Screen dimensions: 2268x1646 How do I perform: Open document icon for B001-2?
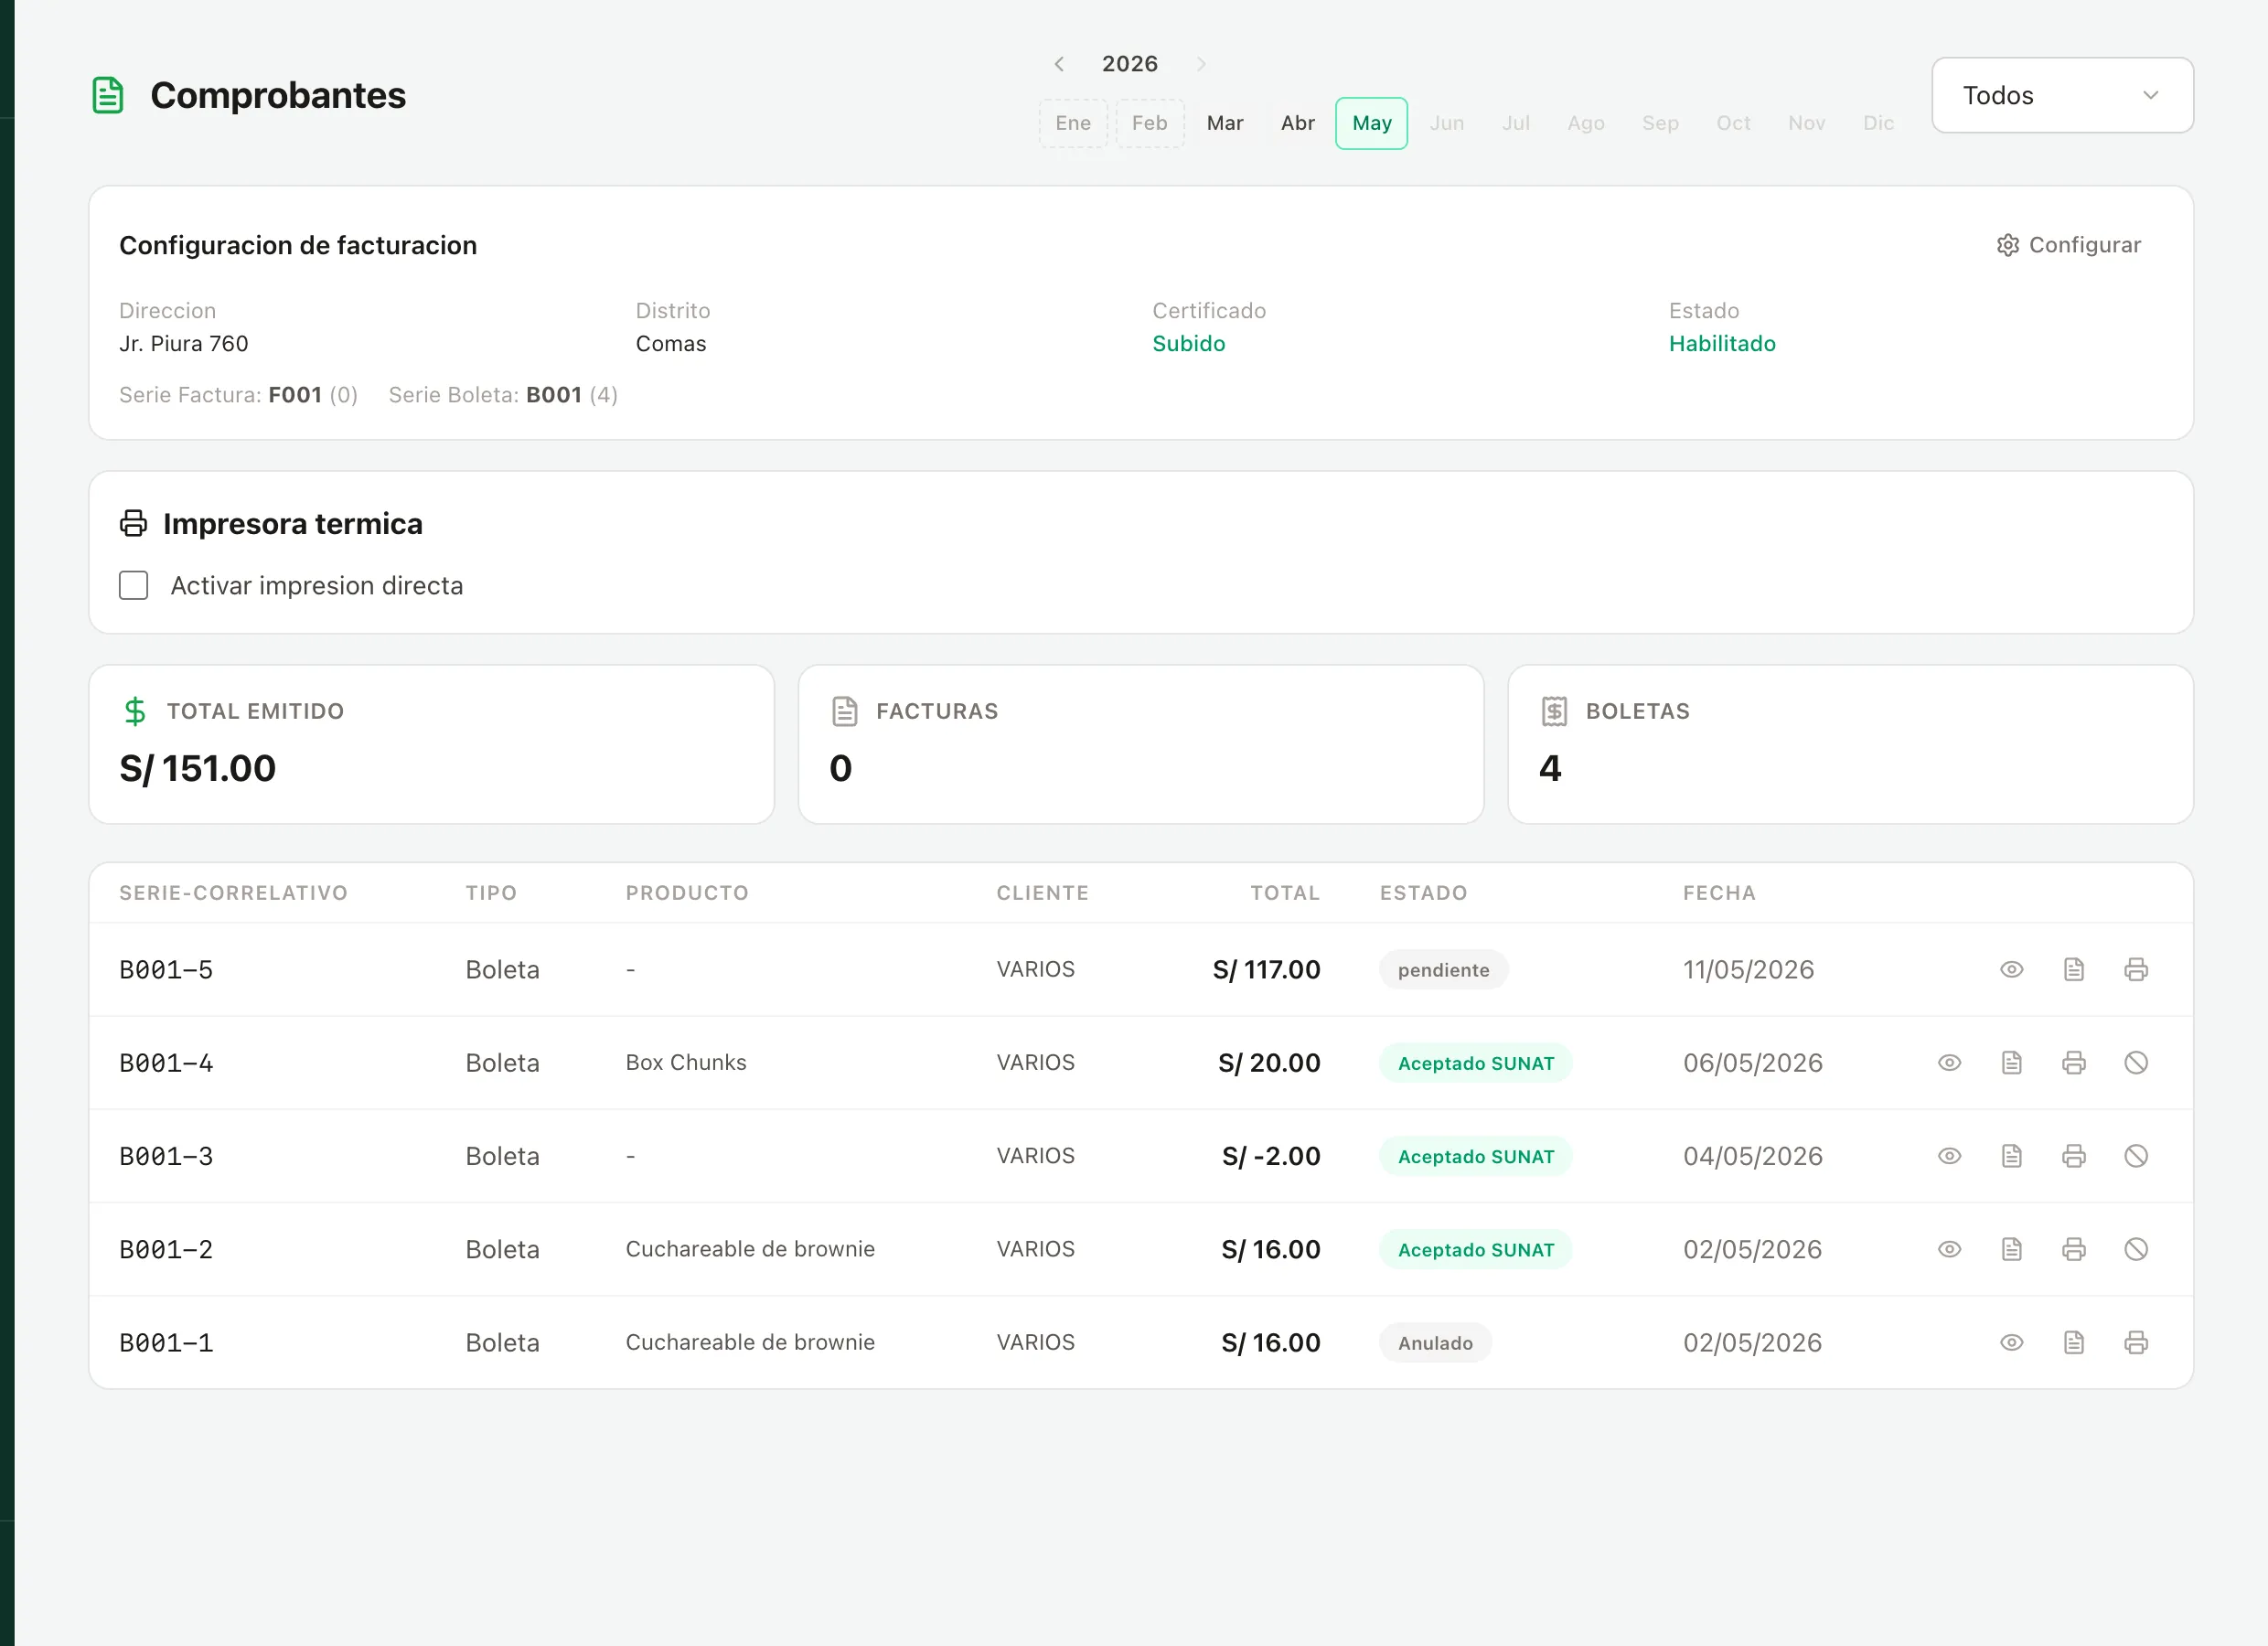pos(2011,1249)
